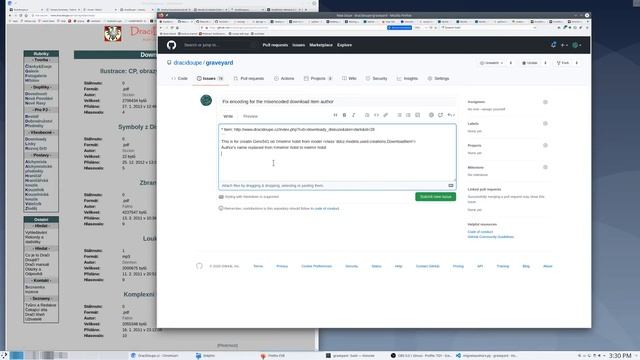The width and height of the screenshot is (640, 360).
Task: Open the Milestone gear icon
Action: pos(545,167)
